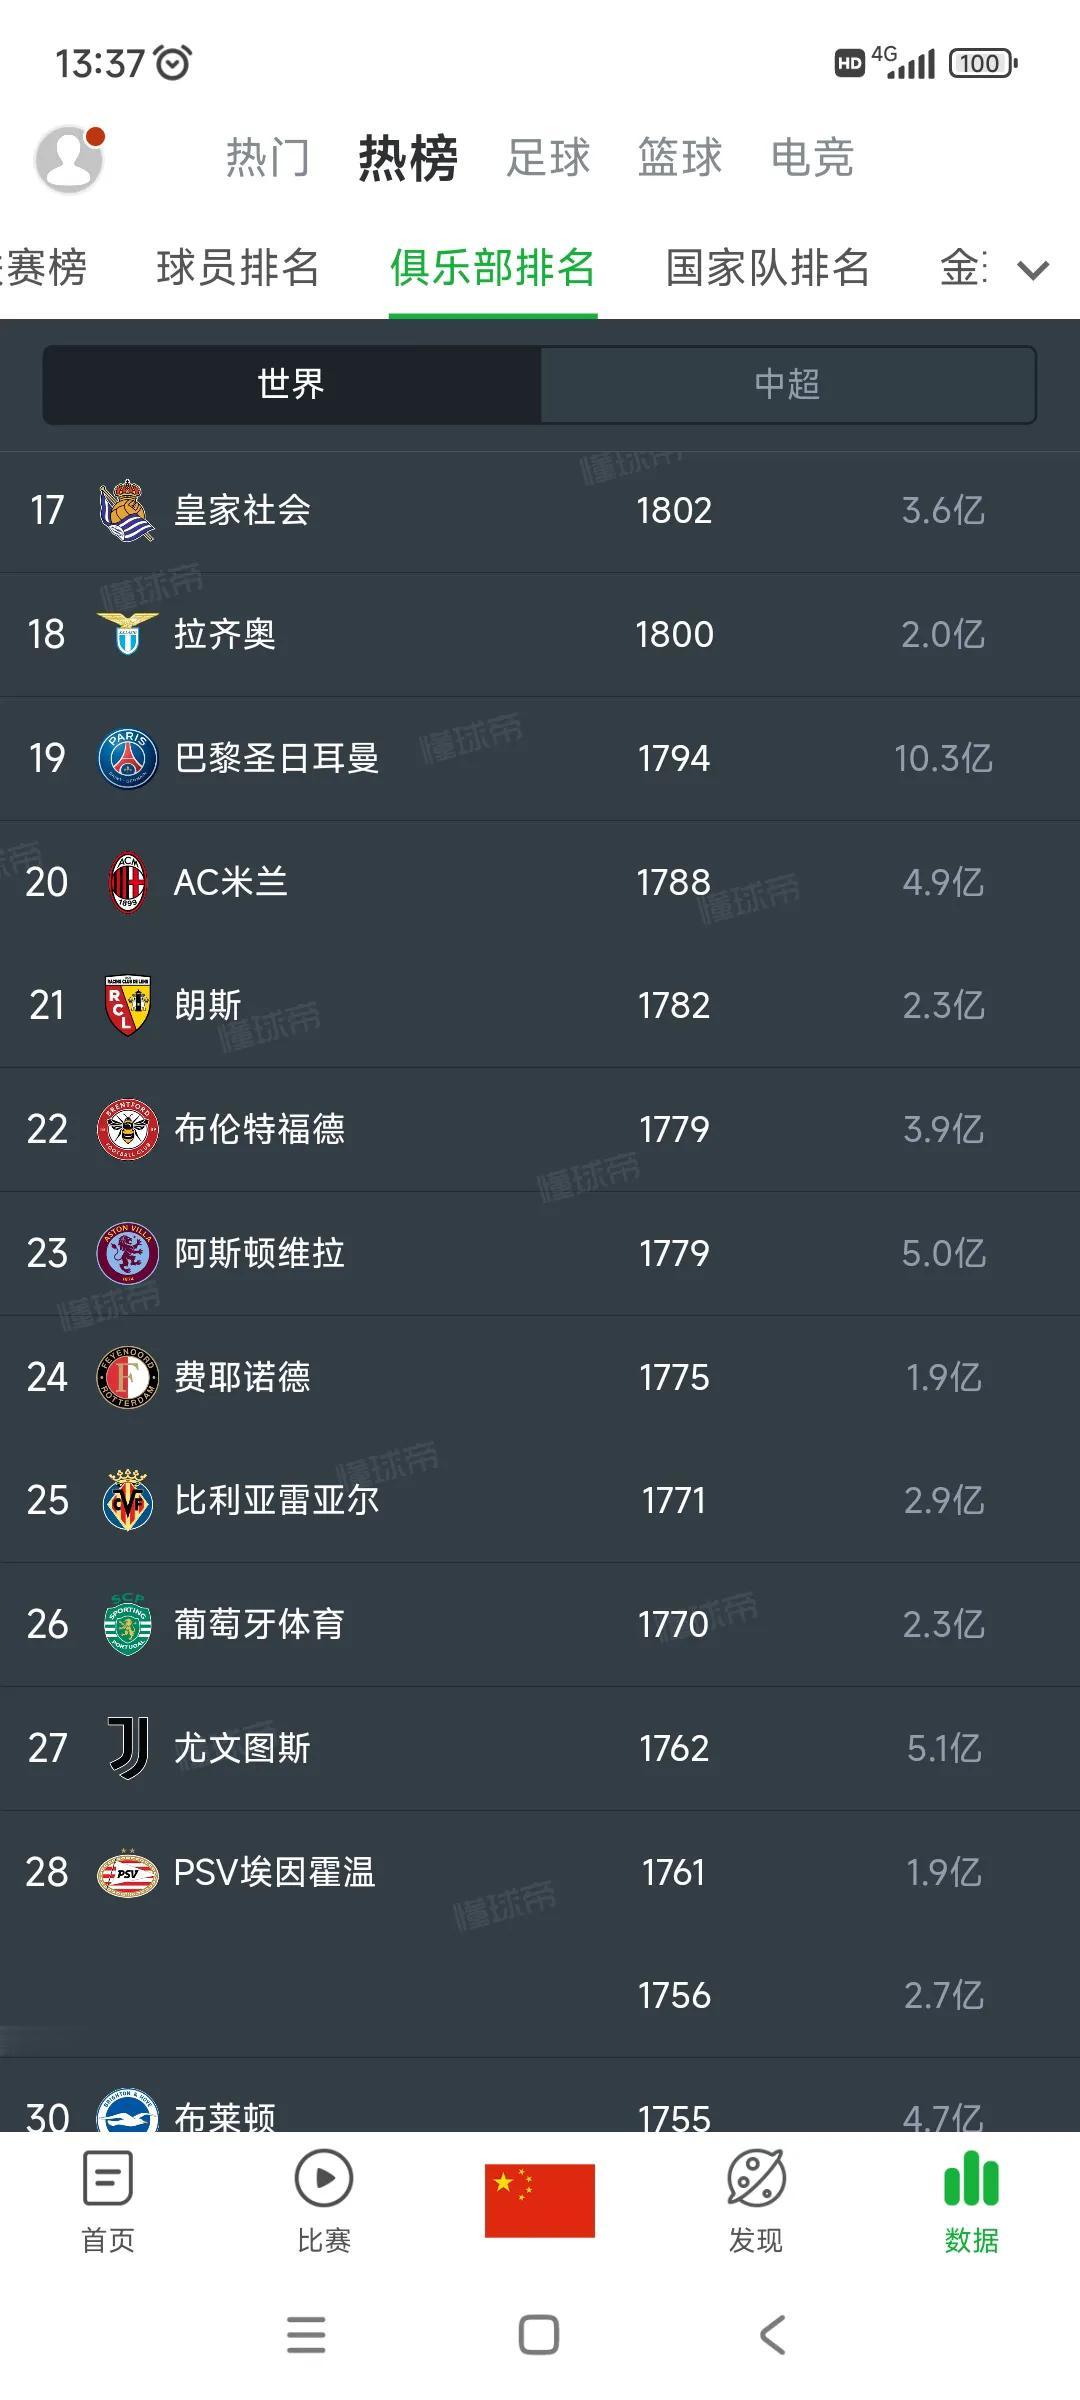Tap the Paris Saint-Germain club crest

tap(128, 758)
